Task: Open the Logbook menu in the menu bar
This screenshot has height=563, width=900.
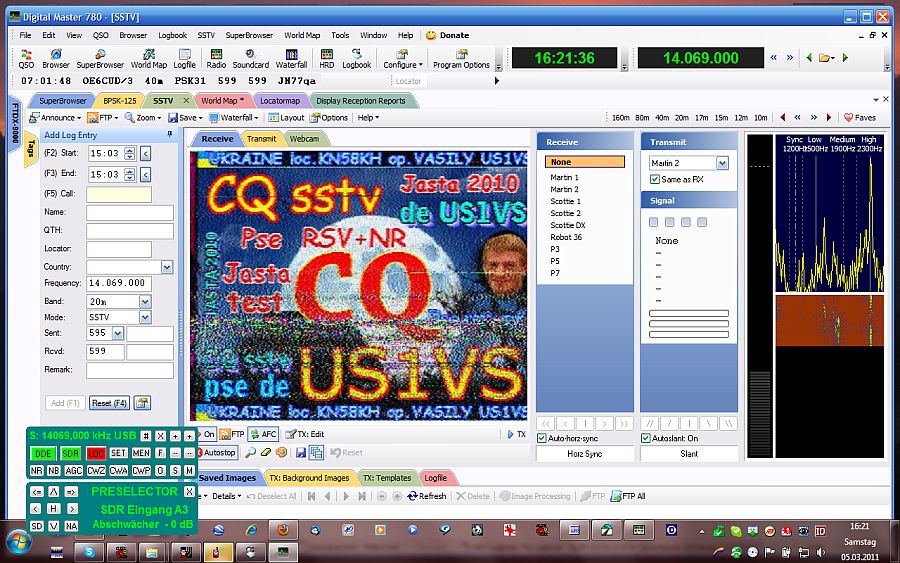Action: pyautogui.click(x=170, y=35)
